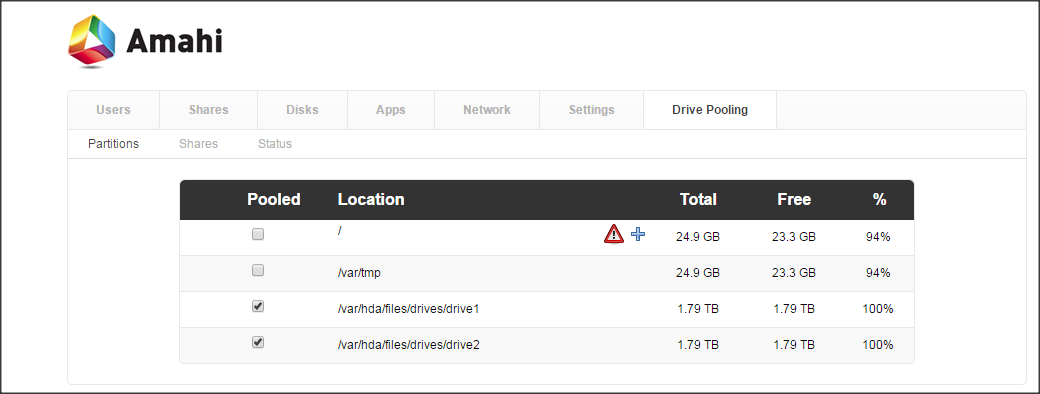1040x394 pixels.
Task: Open the Status sub-tab
Action: point(275,144)
